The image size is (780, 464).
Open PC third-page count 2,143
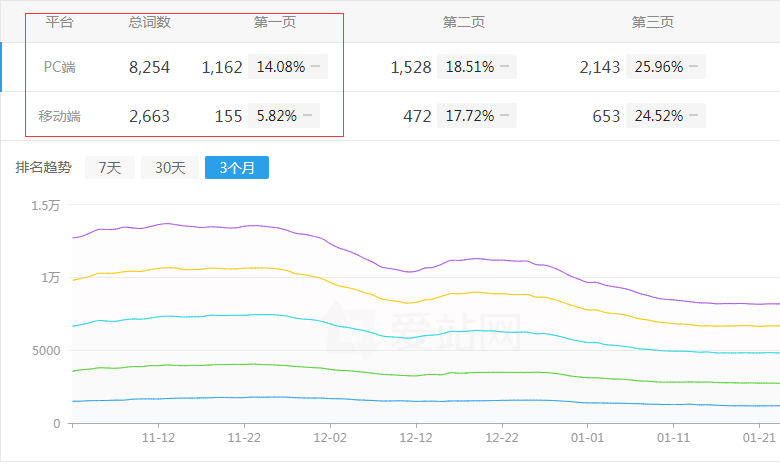600,67
